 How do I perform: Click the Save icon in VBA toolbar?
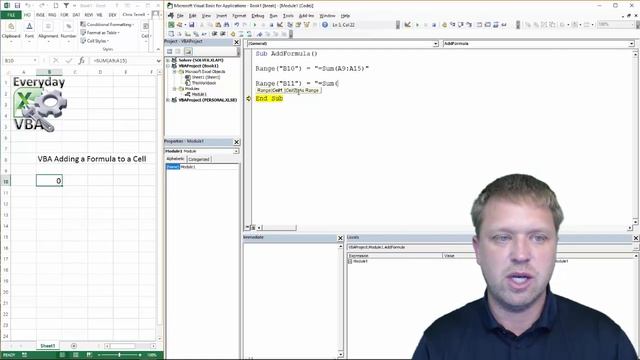191,25
